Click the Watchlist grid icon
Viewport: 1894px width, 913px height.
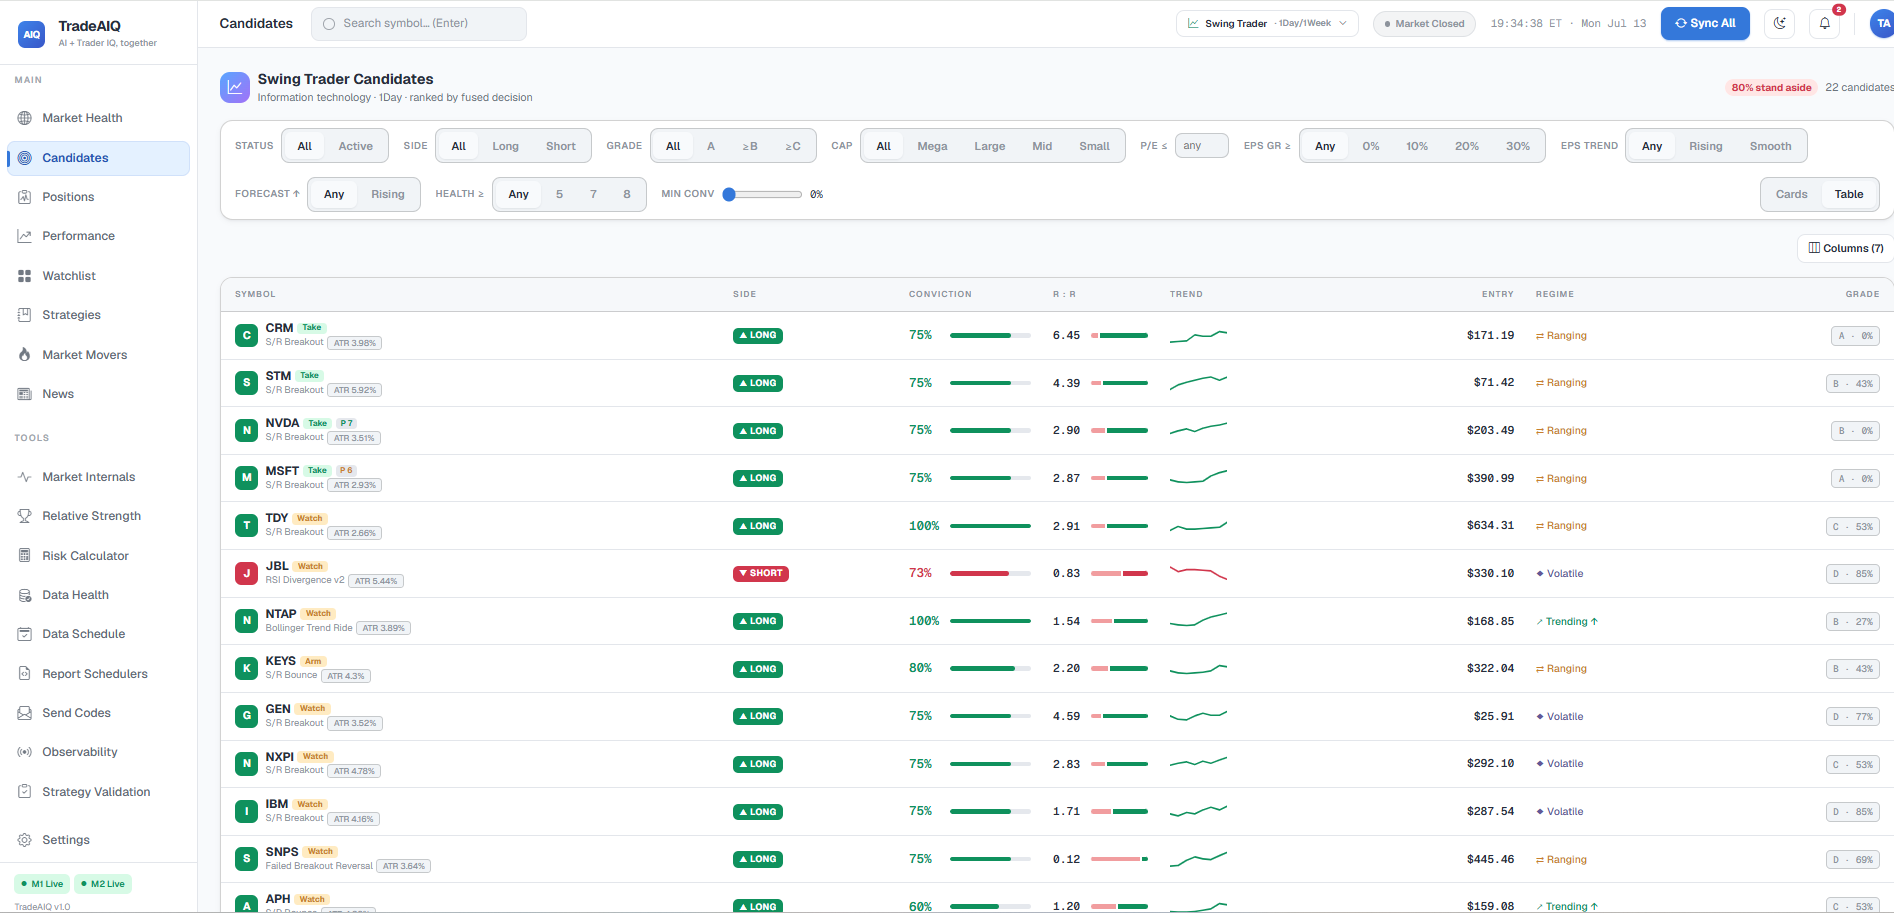(24, 276)
